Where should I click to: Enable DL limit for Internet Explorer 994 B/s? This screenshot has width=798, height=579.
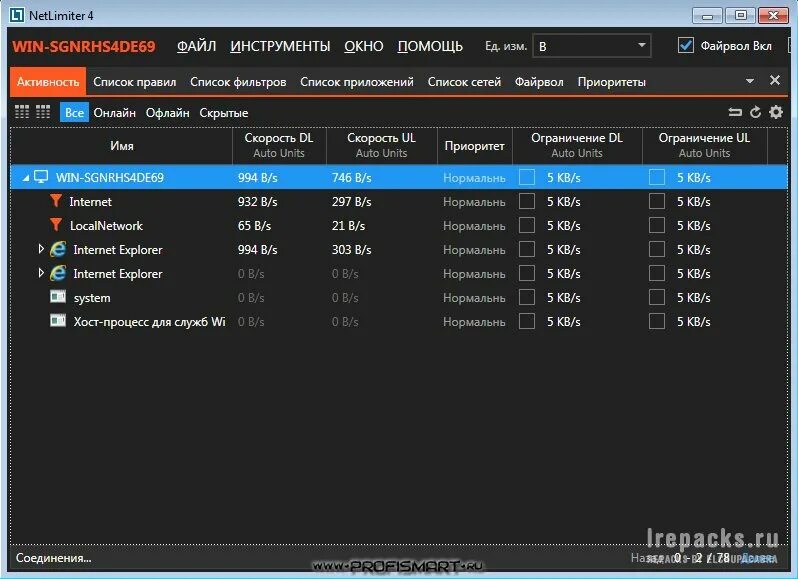pyautogui.click(x=527, y=249)
